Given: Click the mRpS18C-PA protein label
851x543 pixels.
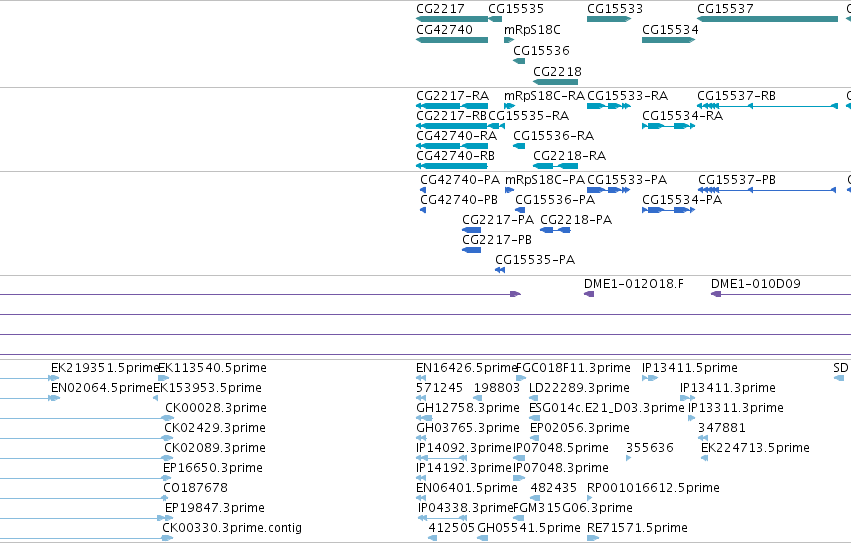Looking at the screenshot, I should coord(545,180).
